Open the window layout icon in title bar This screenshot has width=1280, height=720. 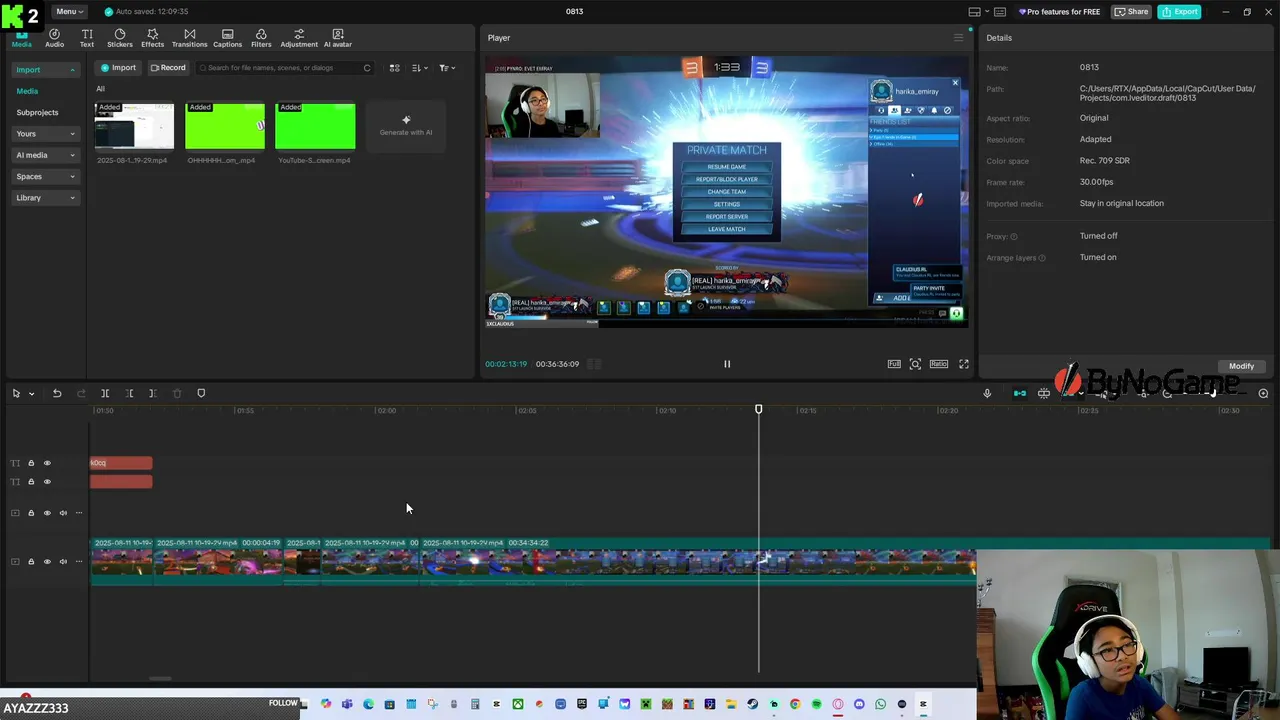[x=974, y=12]
